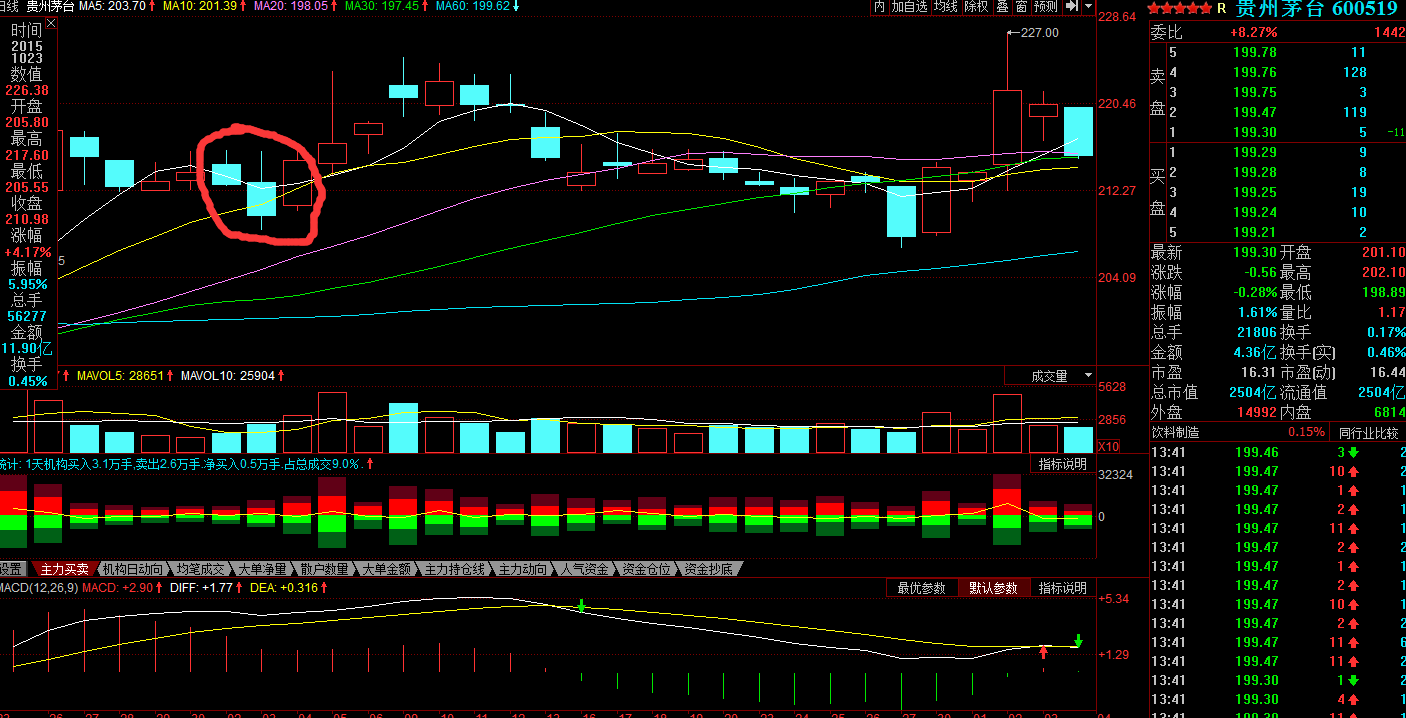Open 指标说明 in the MACD panel
This screenshot has width=1406, height=718.
pyautogui.click(x=1062, y=588)
